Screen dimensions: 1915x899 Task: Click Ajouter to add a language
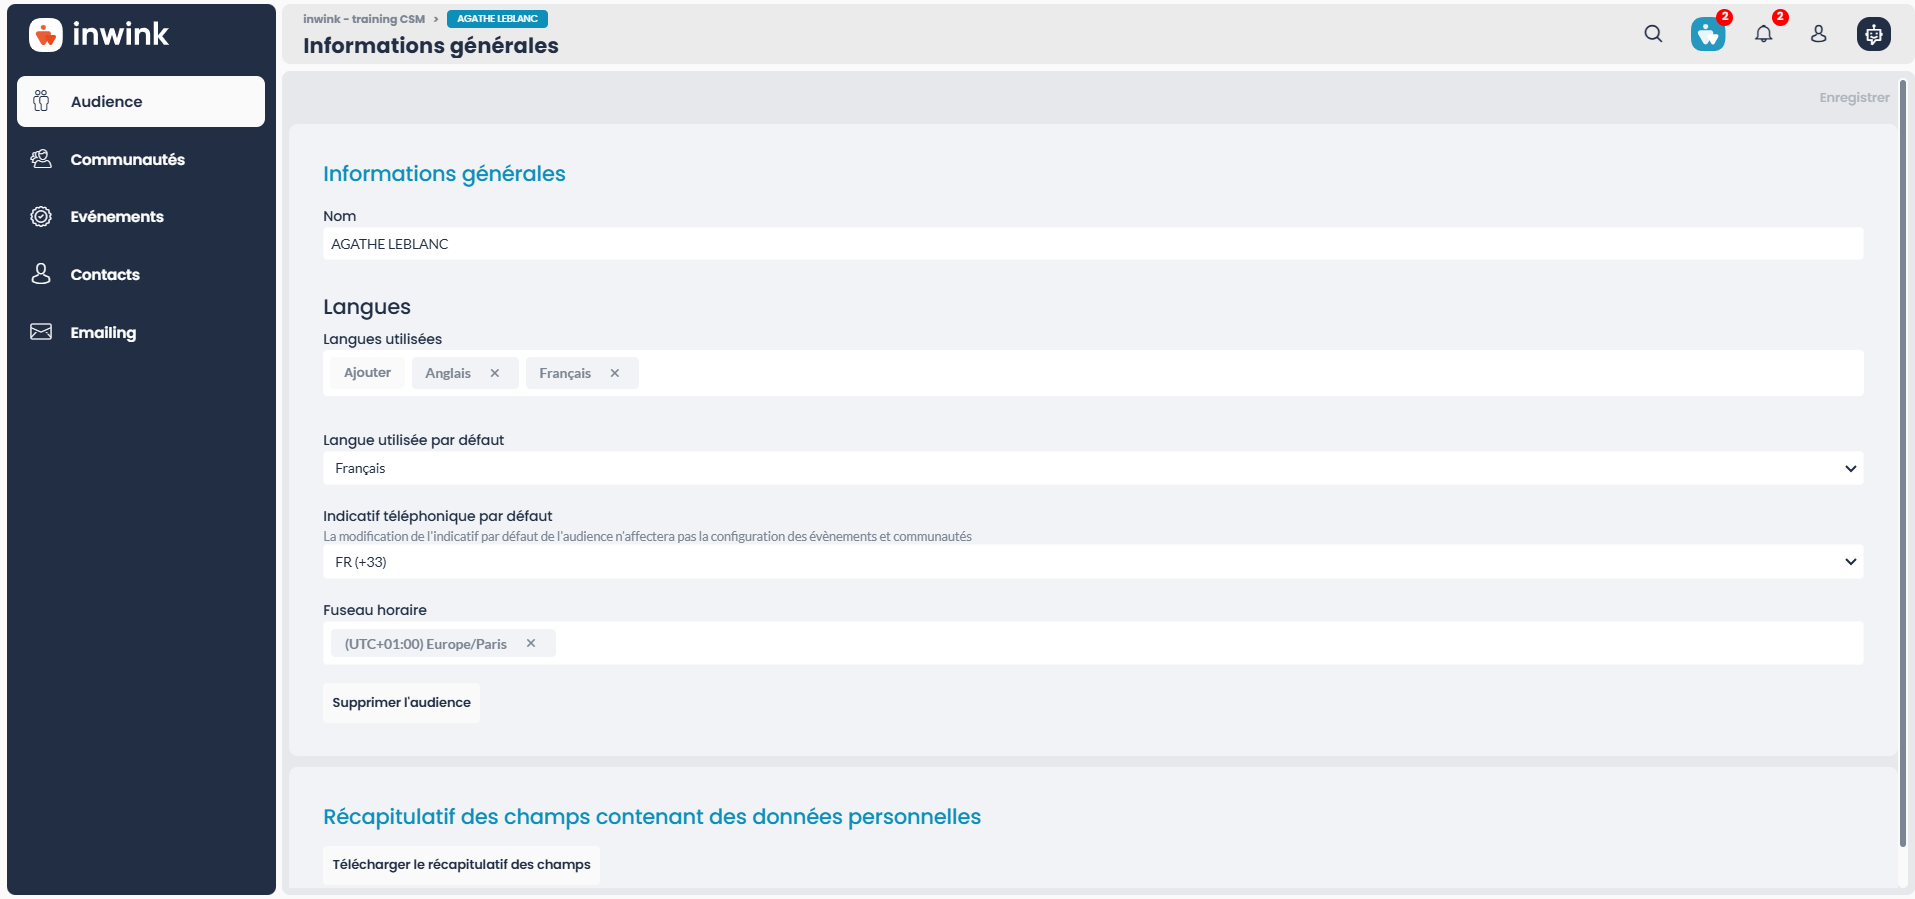pyautogui.click(x=367, y=372)
